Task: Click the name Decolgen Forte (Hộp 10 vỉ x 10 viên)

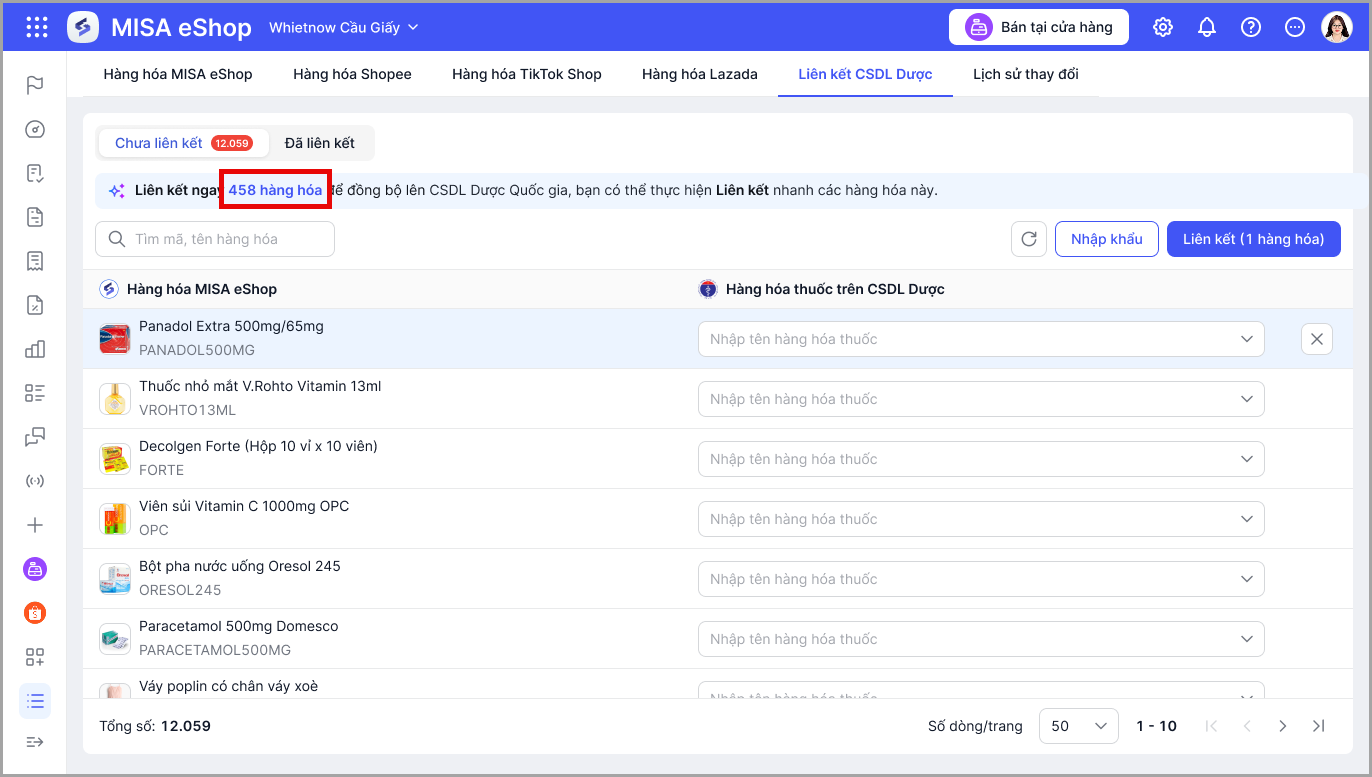Action: coord(258,446)
